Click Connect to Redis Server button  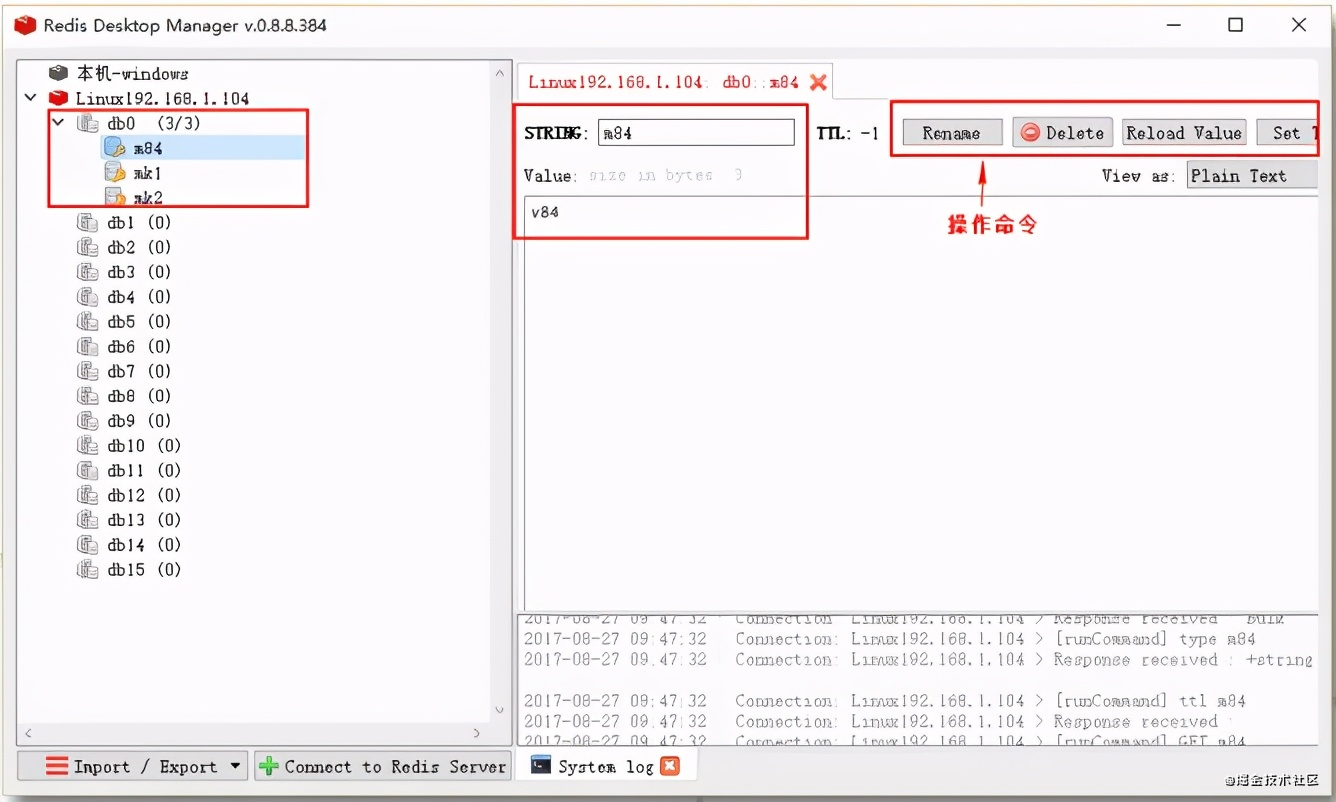coord(382,767)
